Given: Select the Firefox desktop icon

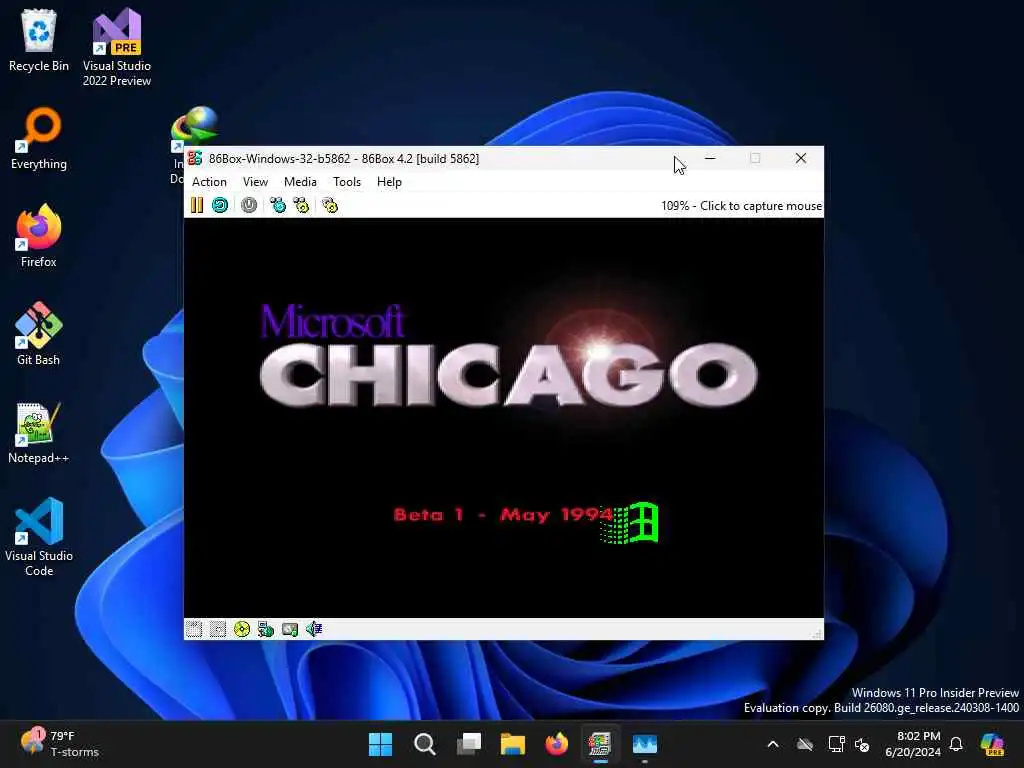Looking at the screenshot, I should (x=39, y=236).
